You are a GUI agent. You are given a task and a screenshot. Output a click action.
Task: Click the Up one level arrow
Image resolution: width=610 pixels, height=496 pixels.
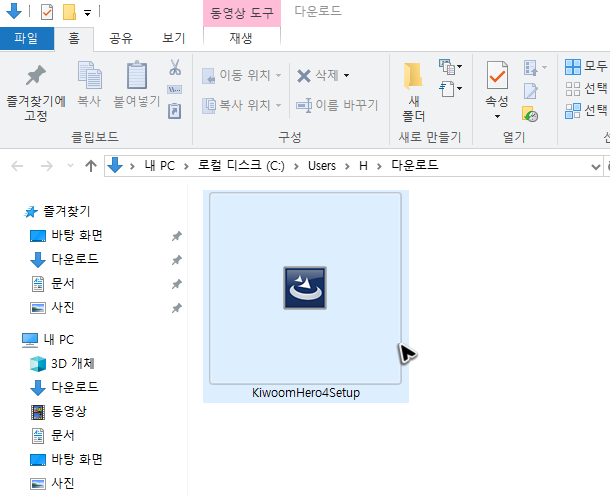91,166
